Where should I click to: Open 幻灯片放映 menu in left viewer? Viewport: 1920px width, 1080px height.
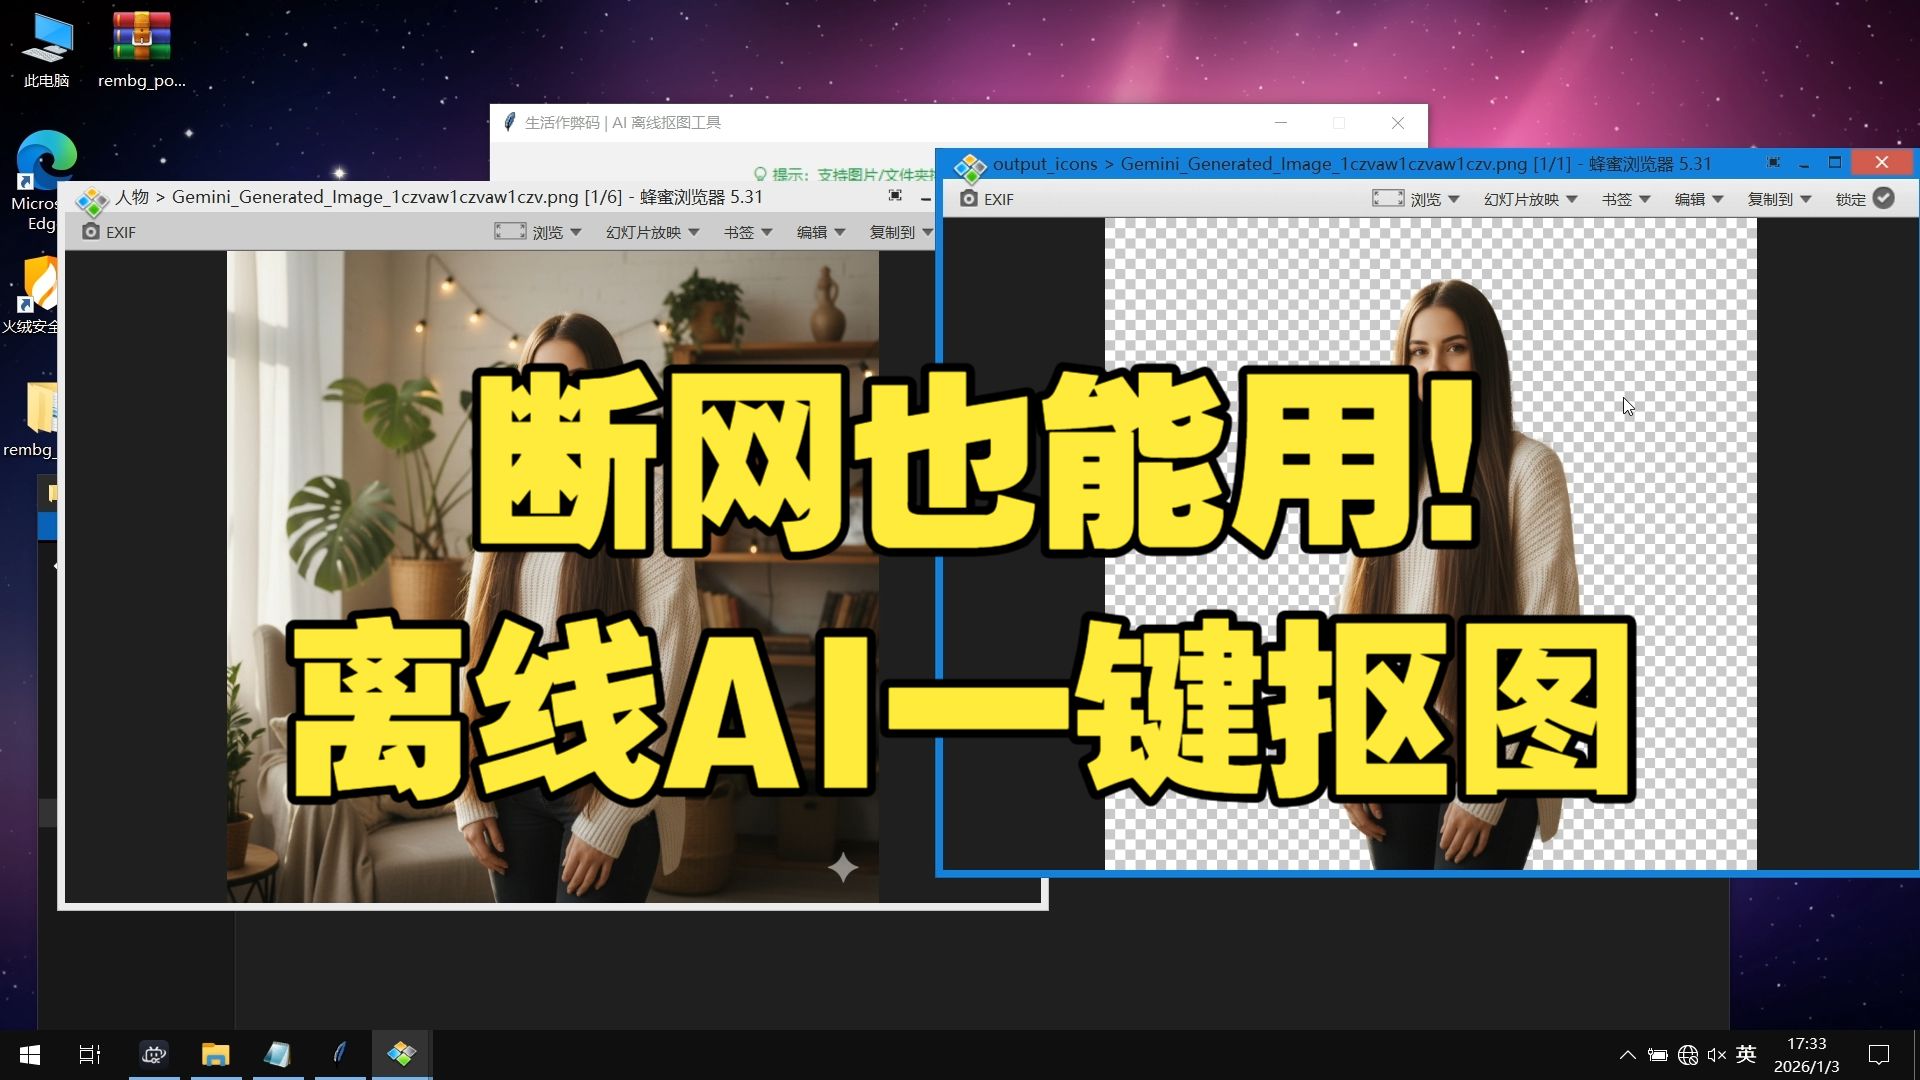(652, 232)
